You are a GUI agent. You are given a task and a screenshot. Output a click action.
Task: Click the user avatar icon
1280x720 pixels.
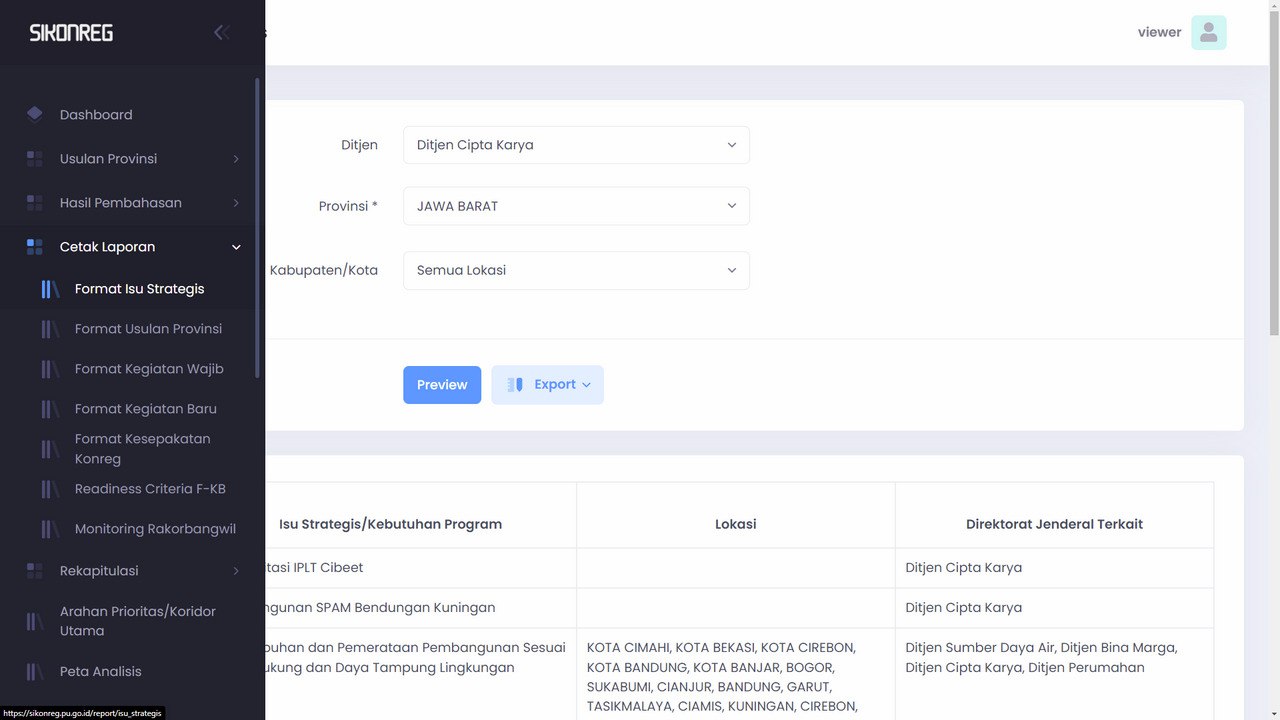(x=1208, y=32)
